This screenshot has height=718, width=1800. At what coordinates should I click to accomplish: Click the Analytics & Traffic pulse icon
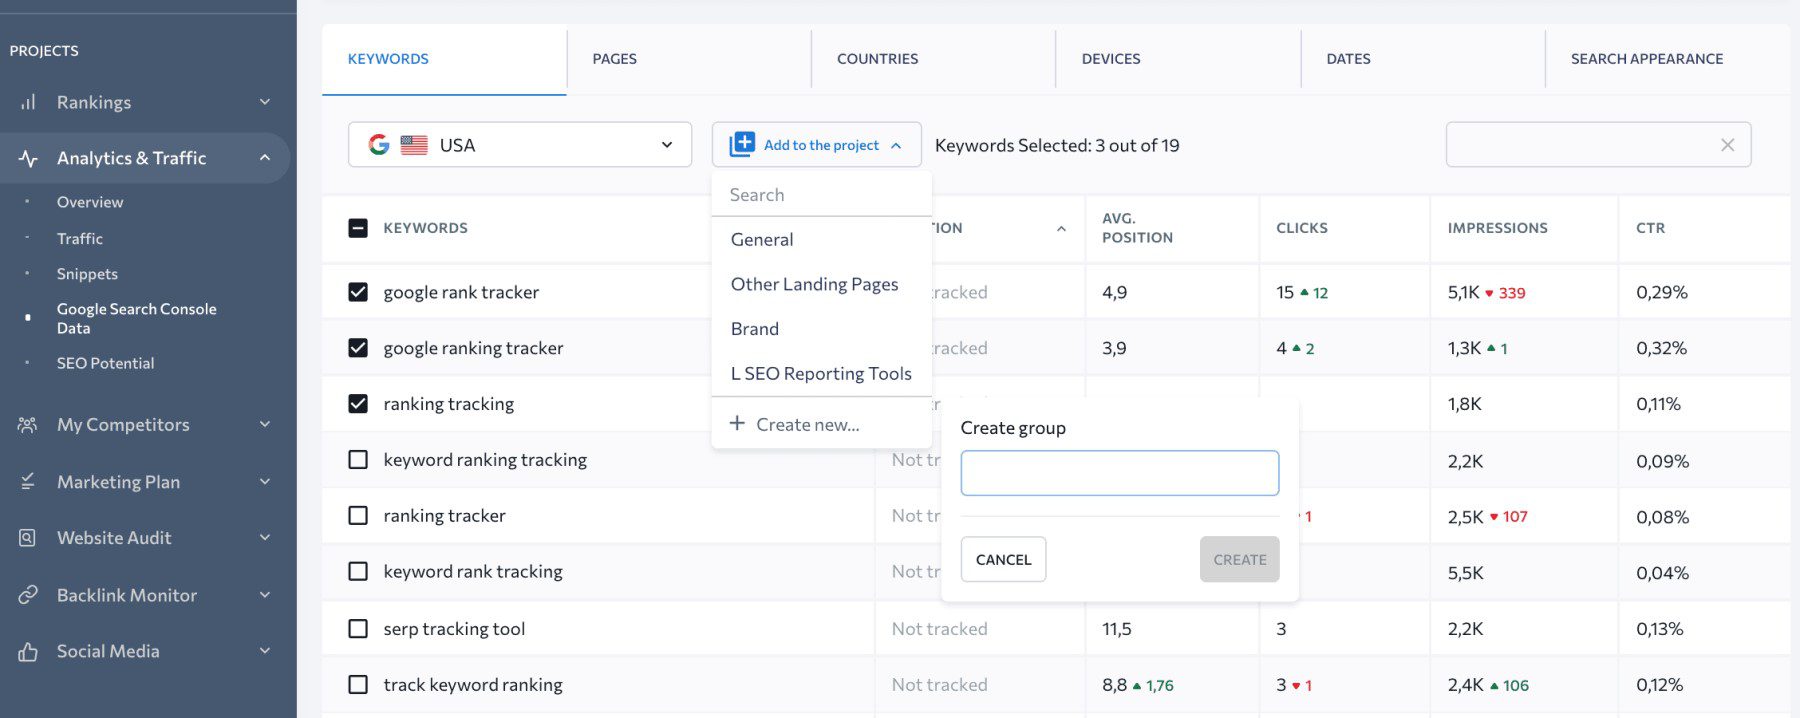click(28, 158)
